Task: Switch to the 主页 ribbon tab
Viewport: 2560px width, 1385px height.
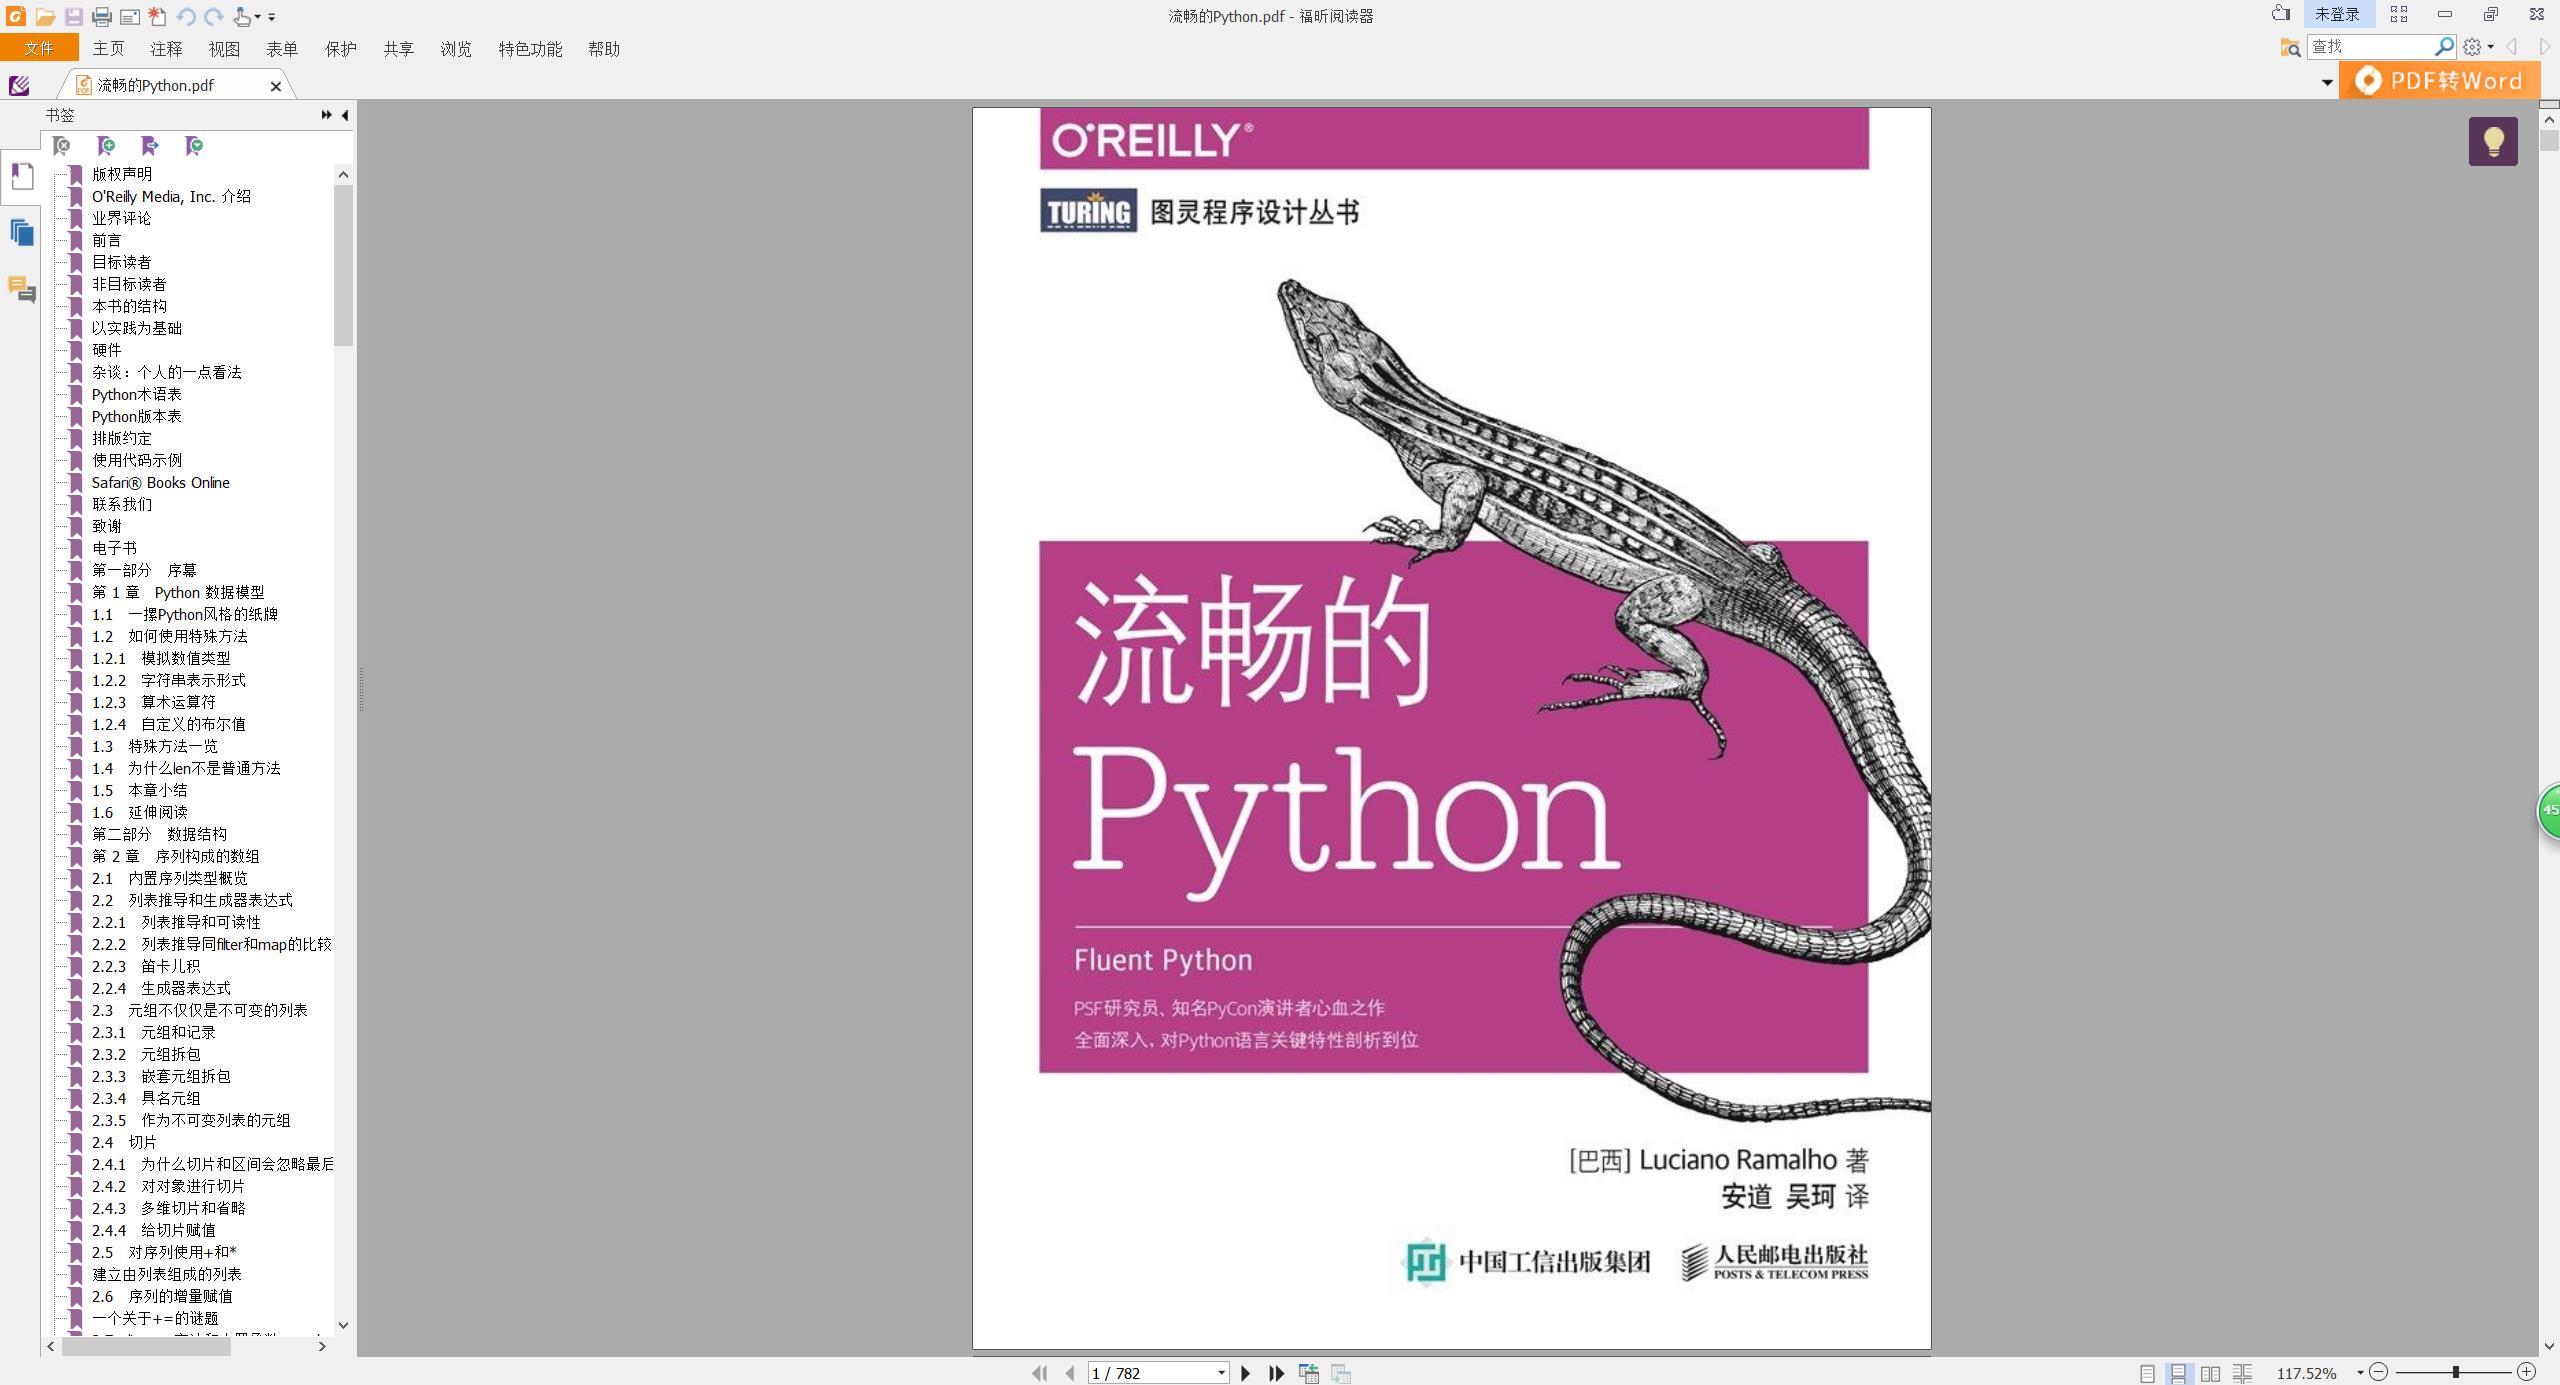Action: pos(108,48)
